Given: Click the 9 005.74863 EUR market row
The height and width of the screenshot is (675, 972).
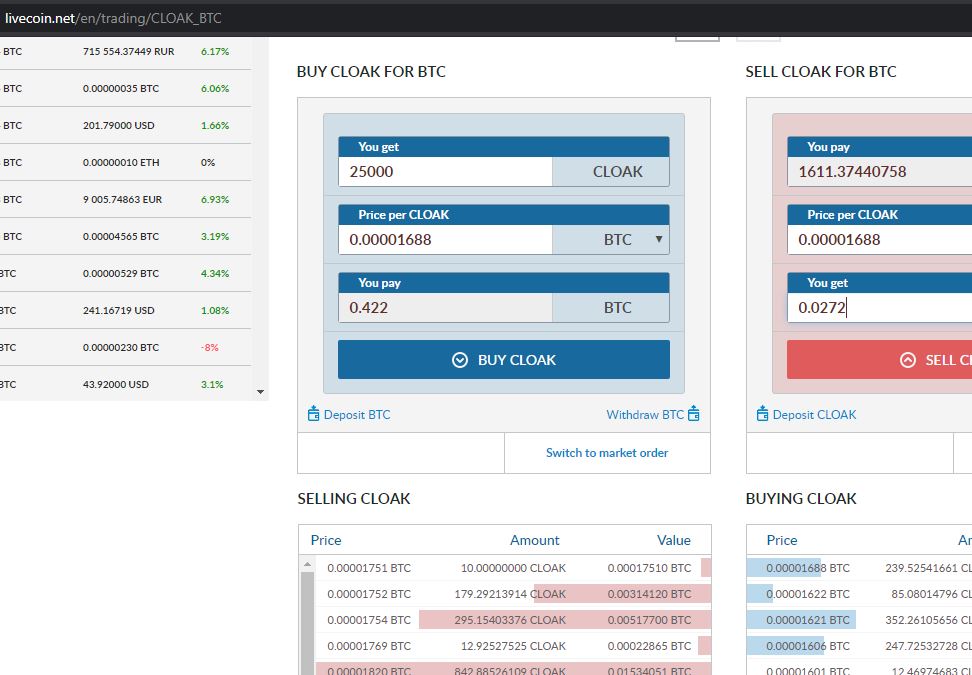Looking at the screenshot, I should [125, 200].
